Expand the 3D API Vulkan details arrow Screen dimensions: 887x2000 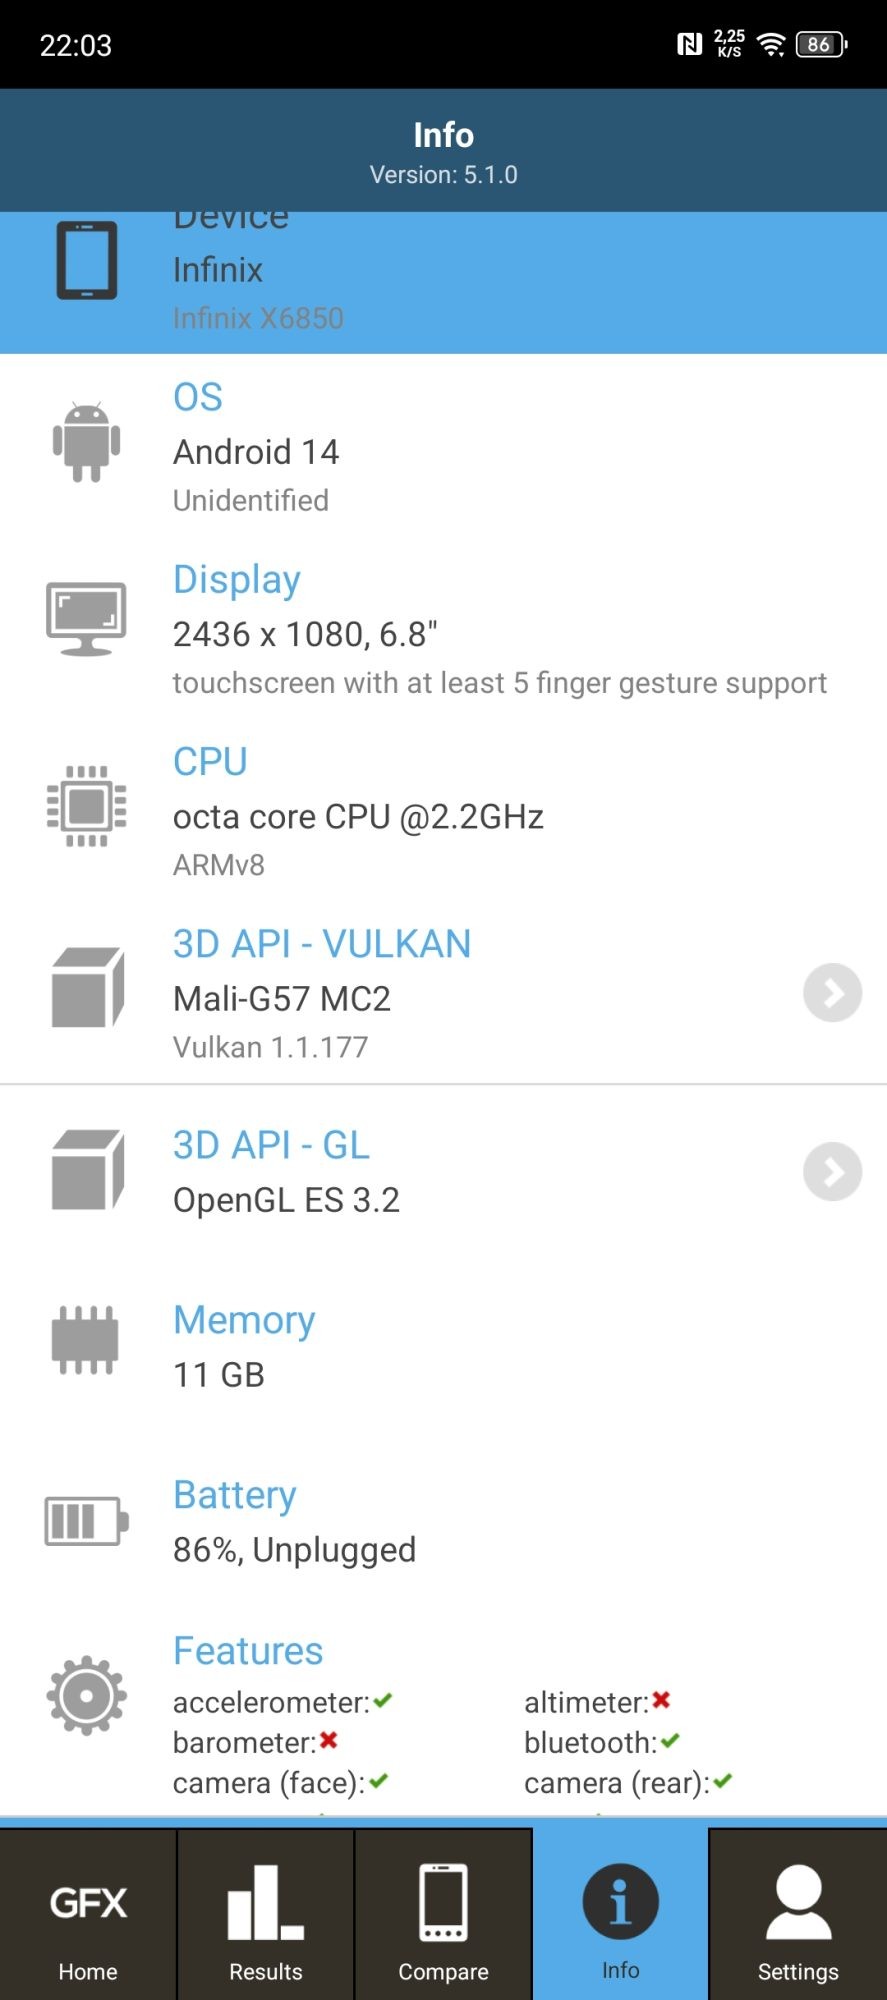click(x=832, y=993)
